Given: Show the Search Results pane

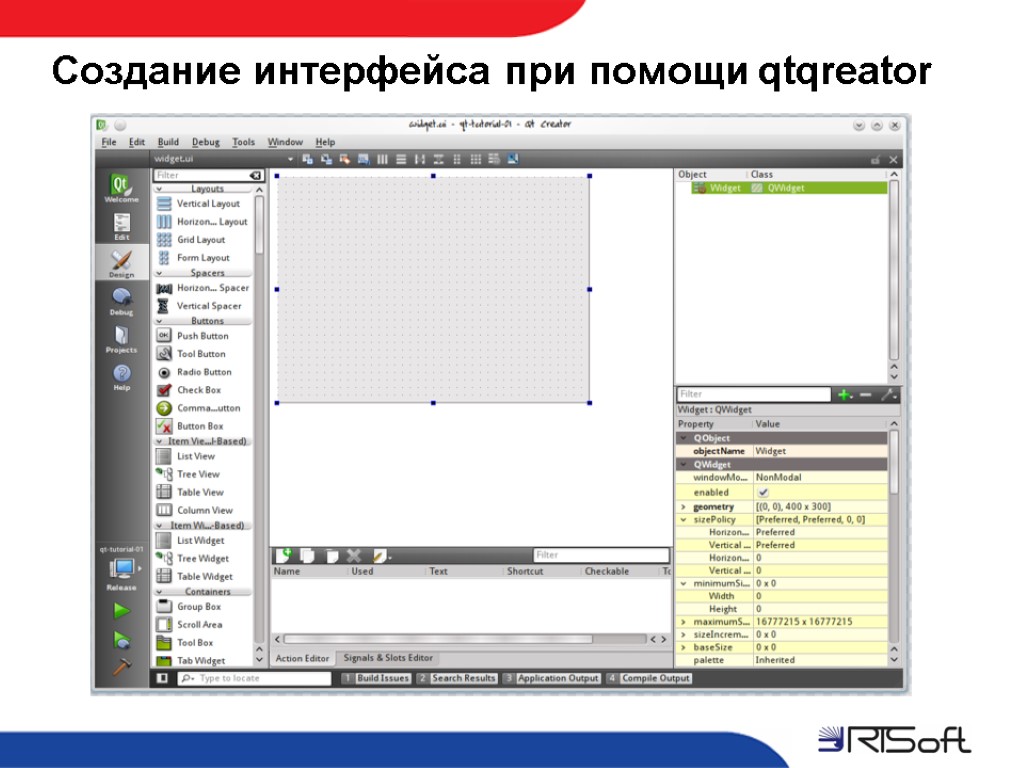Looking at the screenshot, I should pyautogui.click(x=457, y=679).
